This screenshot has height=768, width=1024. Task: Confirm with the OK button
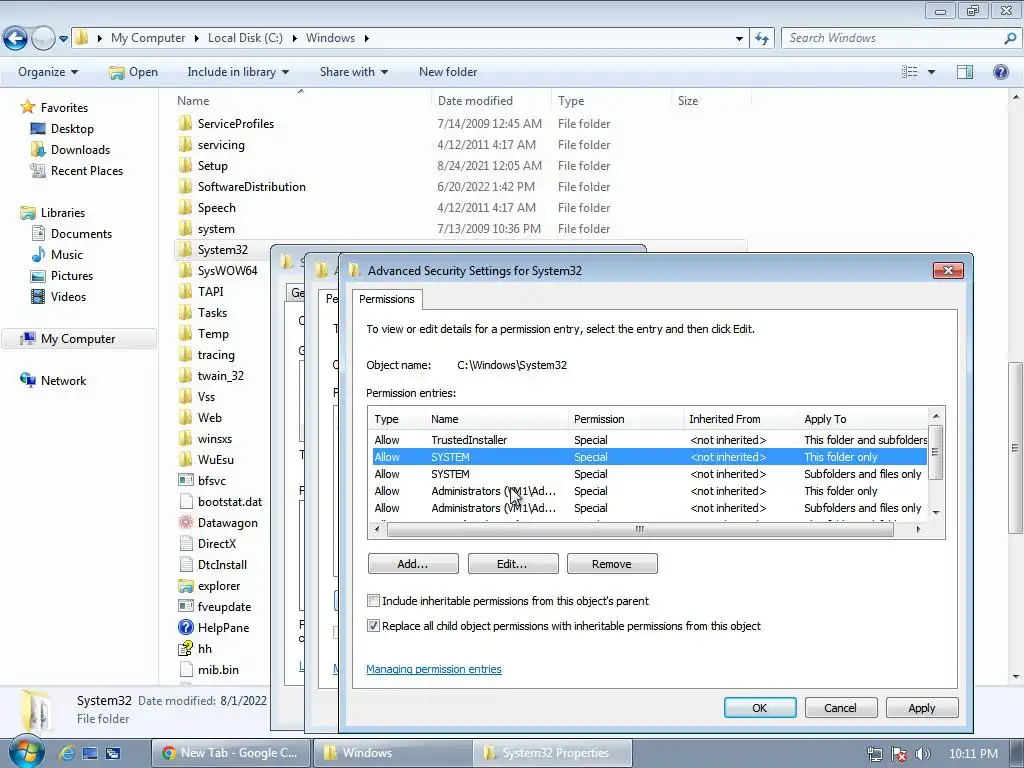tap(760, 707)
